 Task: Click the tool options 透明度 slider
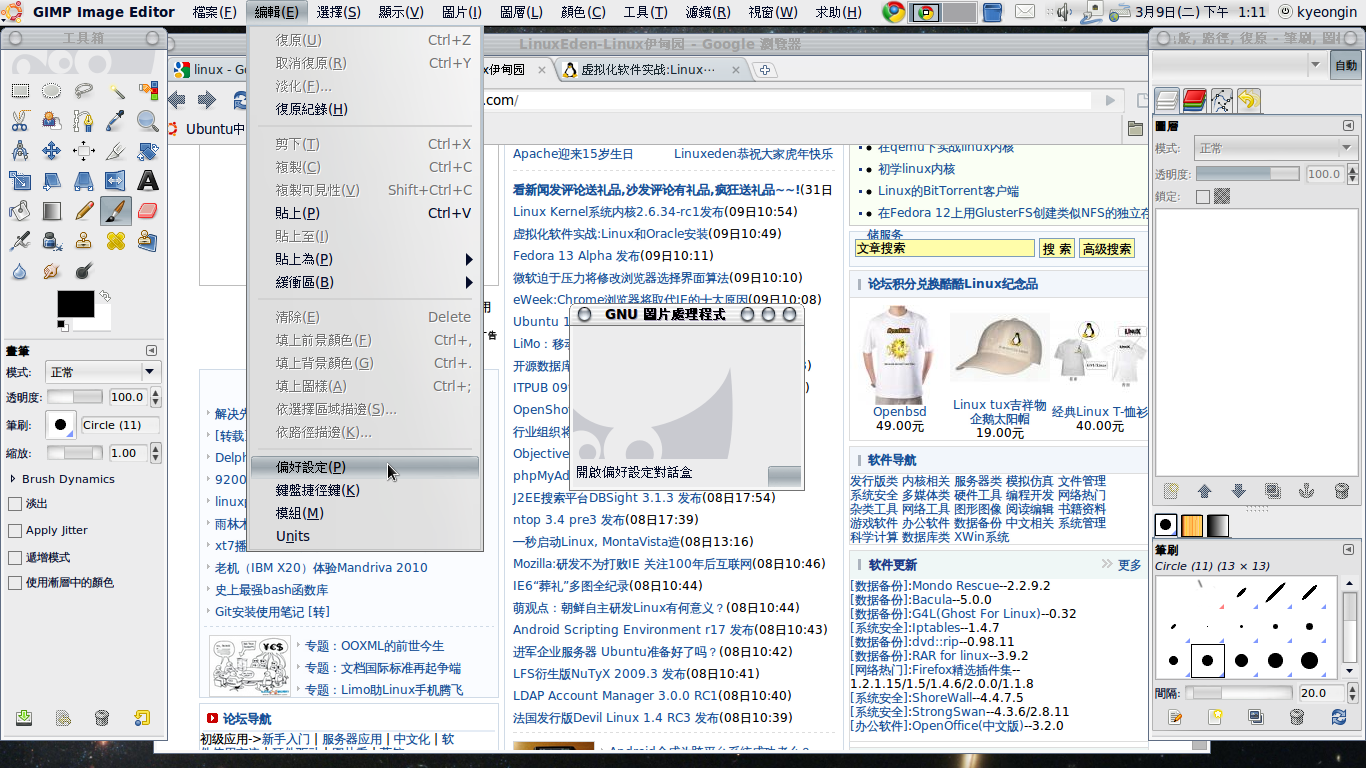(x=75, y=397)
